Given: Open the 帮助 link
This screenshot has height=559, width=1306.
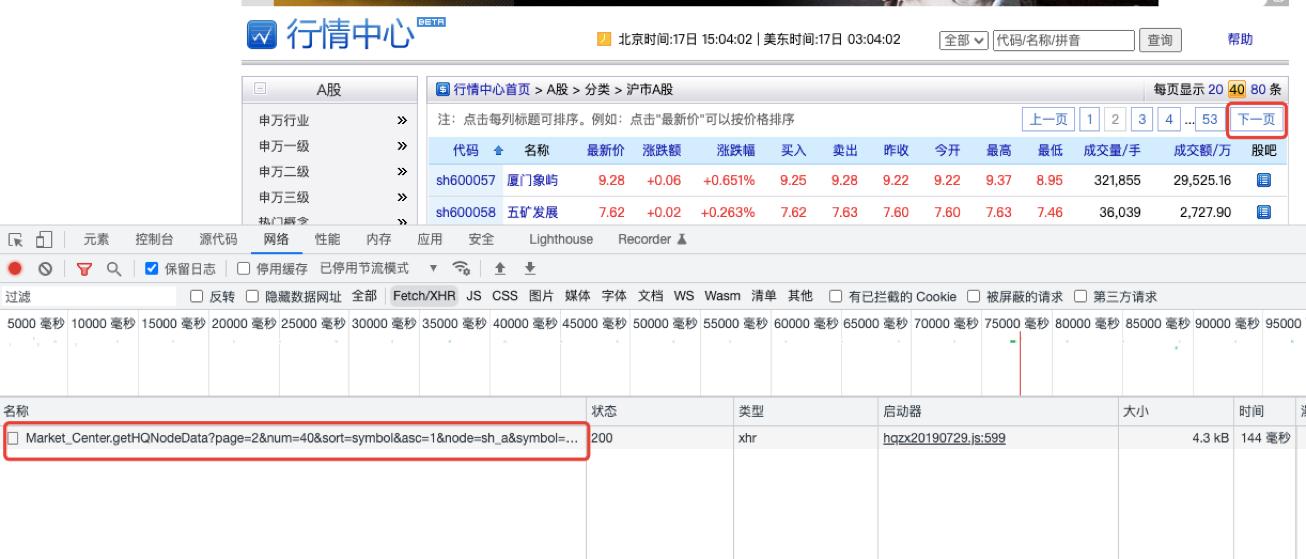Looking at the screenshot, I should click(x=1239, y=40).
